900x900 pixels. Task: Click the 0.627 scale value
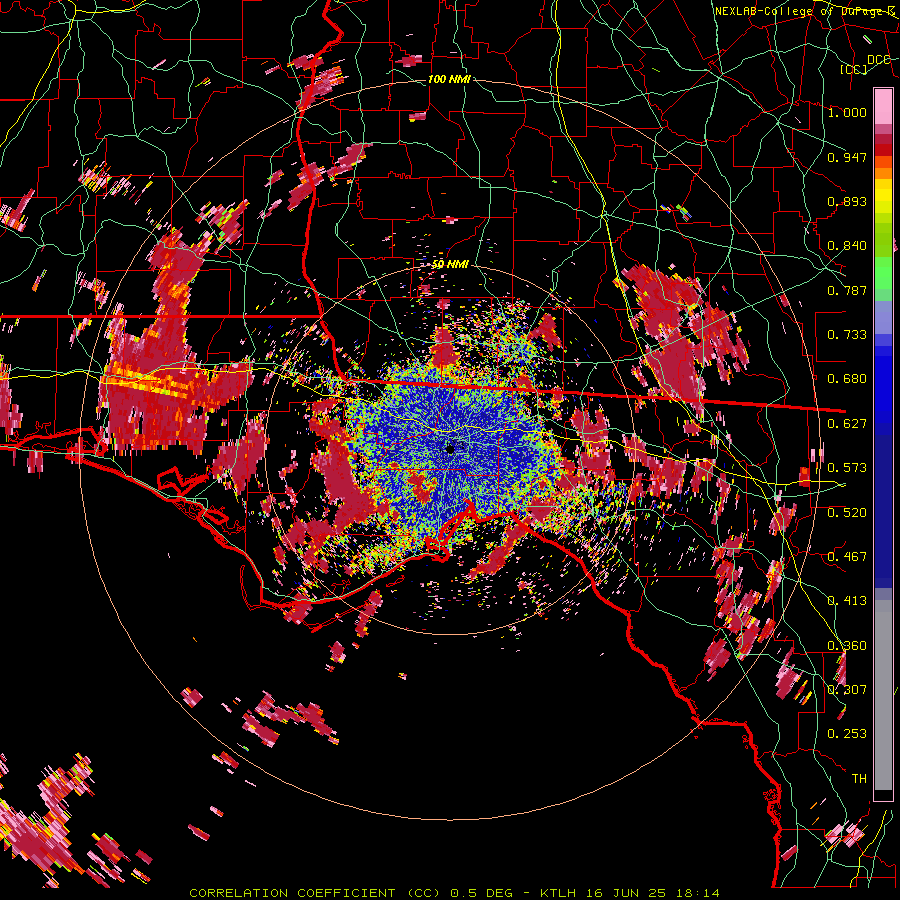pyautogui.click(x=847, y=424)
